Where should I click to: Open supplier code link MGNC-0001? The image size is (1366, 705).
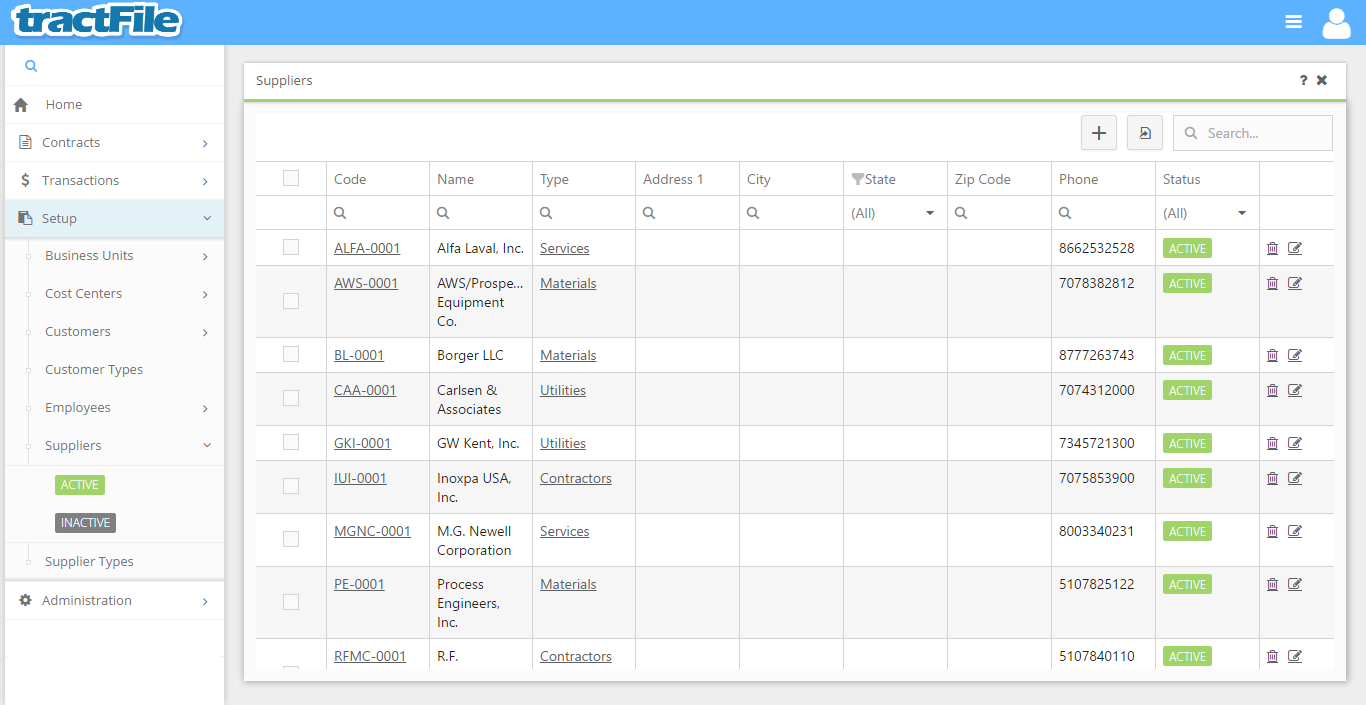pyautogui.click(x=372, y=531)
